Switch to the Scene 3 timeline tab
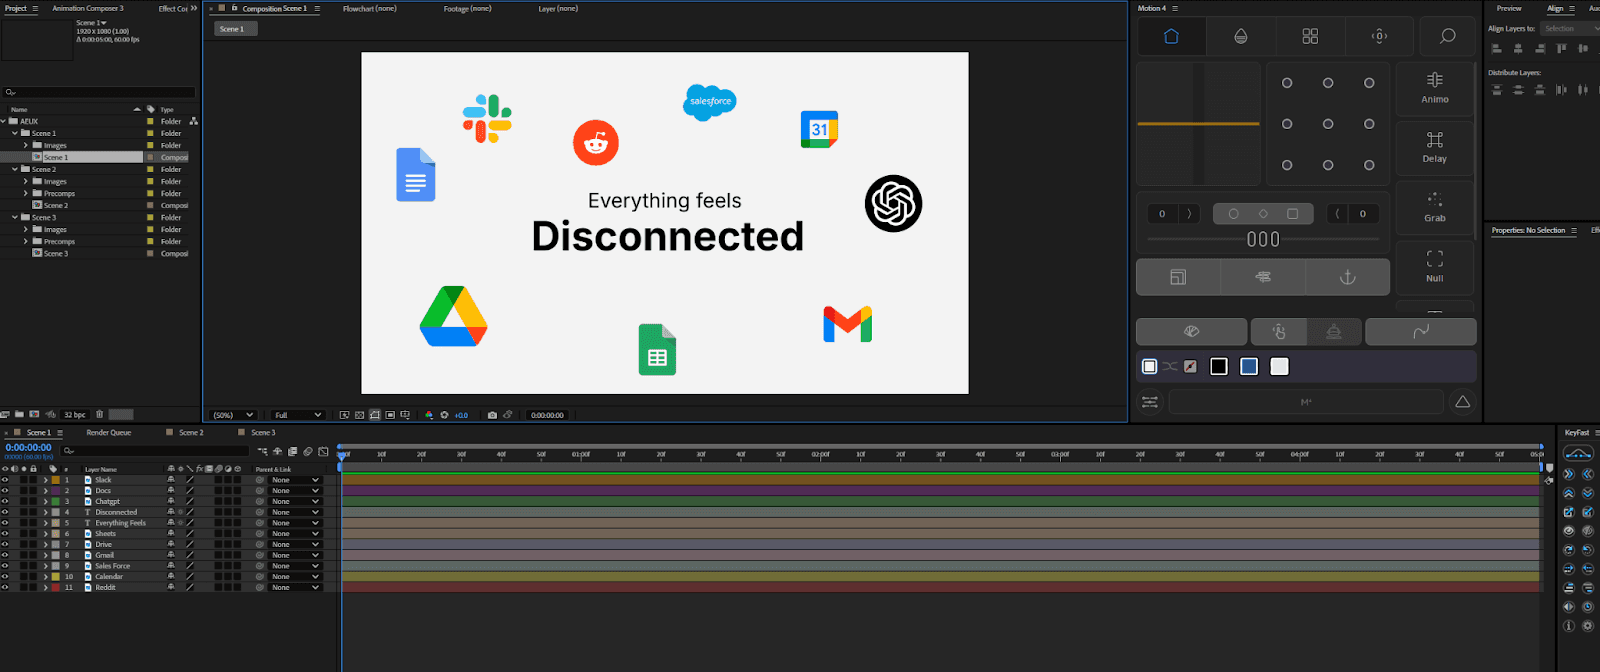 (x=263, y=433)
